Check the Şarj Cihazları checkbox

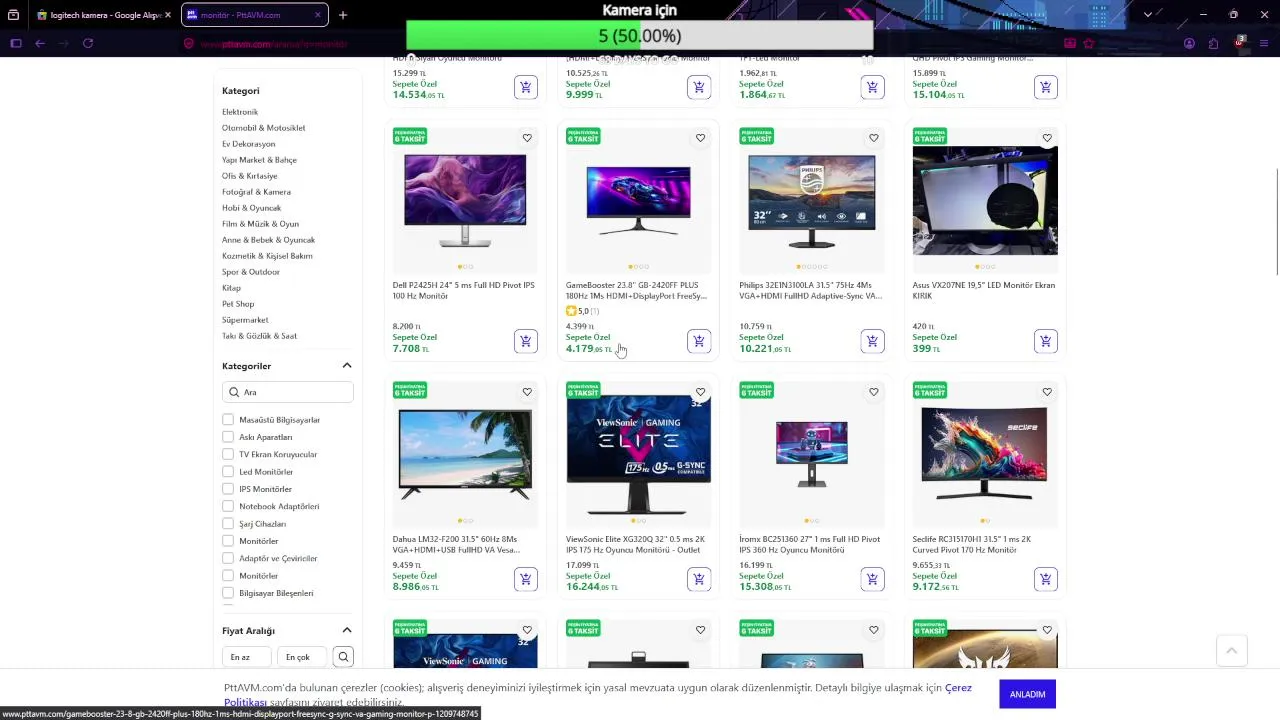[x=228, y=524]
